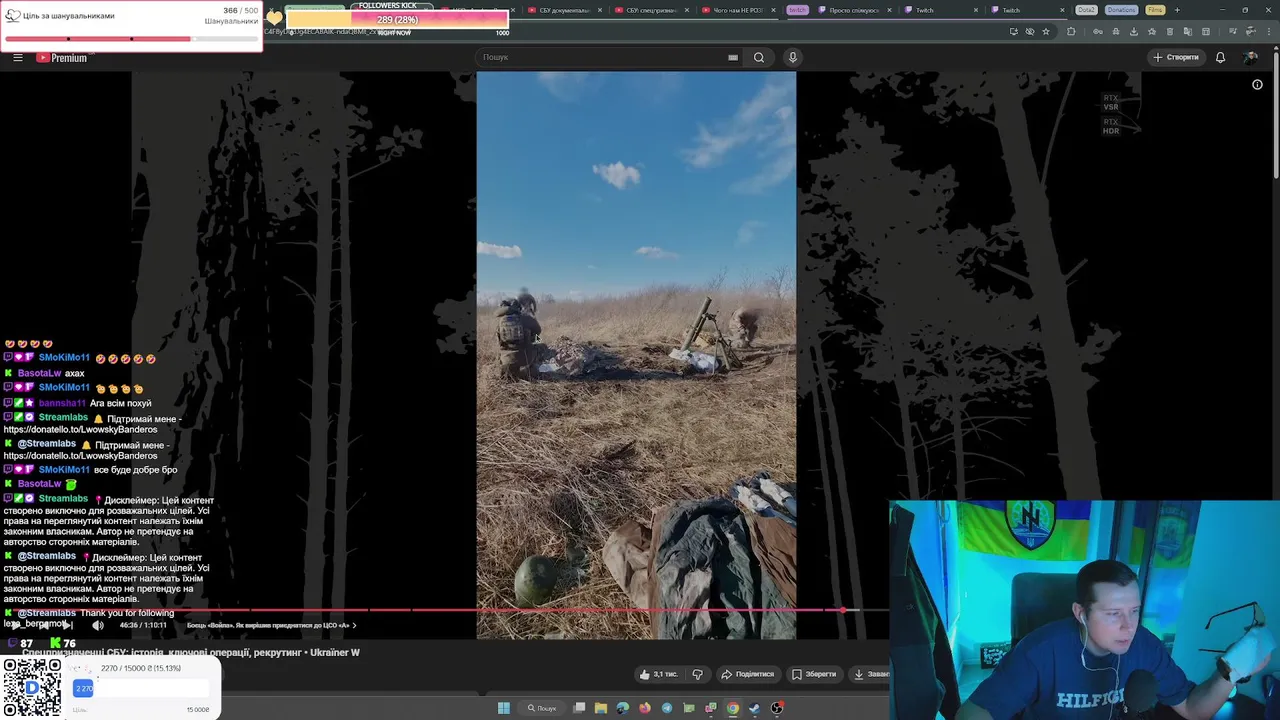The width and height of the screenshot is (1280, 720).
Task: Open Telegram from the taskbar
Action: 667,708
